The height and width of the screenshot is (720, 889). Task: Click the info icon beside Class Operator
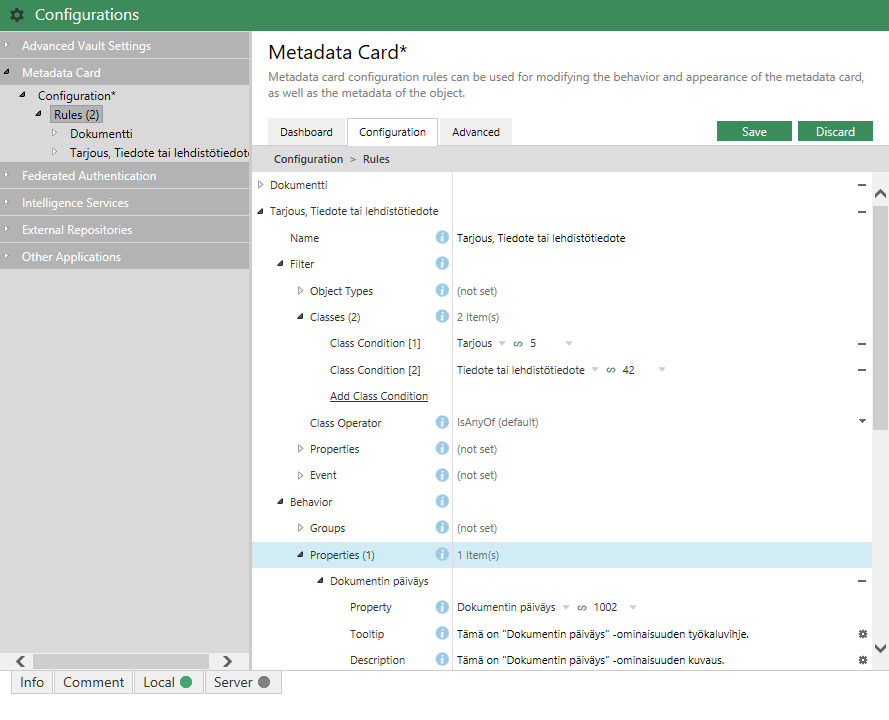click(442, 423)
